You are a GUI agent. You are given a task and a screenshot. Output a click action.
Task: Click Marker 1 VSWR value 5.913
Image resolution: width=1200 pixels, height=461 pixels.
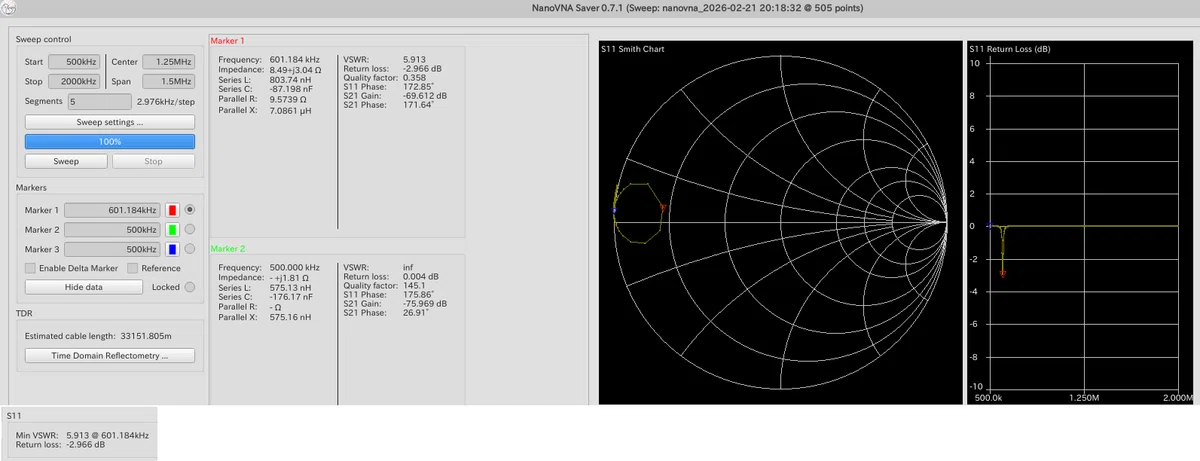tap(415, 59)
